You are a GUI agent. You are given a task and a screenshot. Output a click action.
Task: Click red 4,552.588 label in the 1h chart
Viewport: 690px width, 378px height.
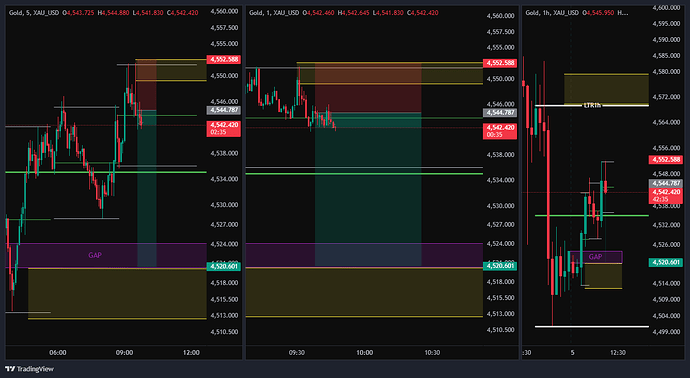tap(666, 160)
